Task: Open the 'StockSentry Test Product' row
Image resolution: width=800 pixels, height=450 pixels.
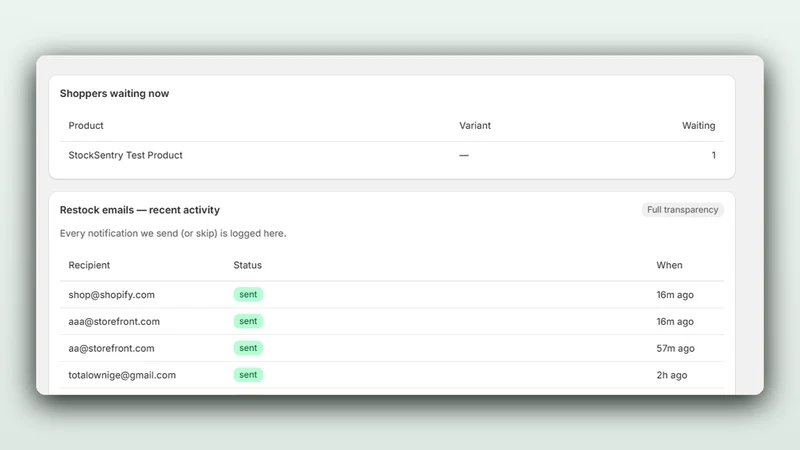Action: click(x=392, y=155)
